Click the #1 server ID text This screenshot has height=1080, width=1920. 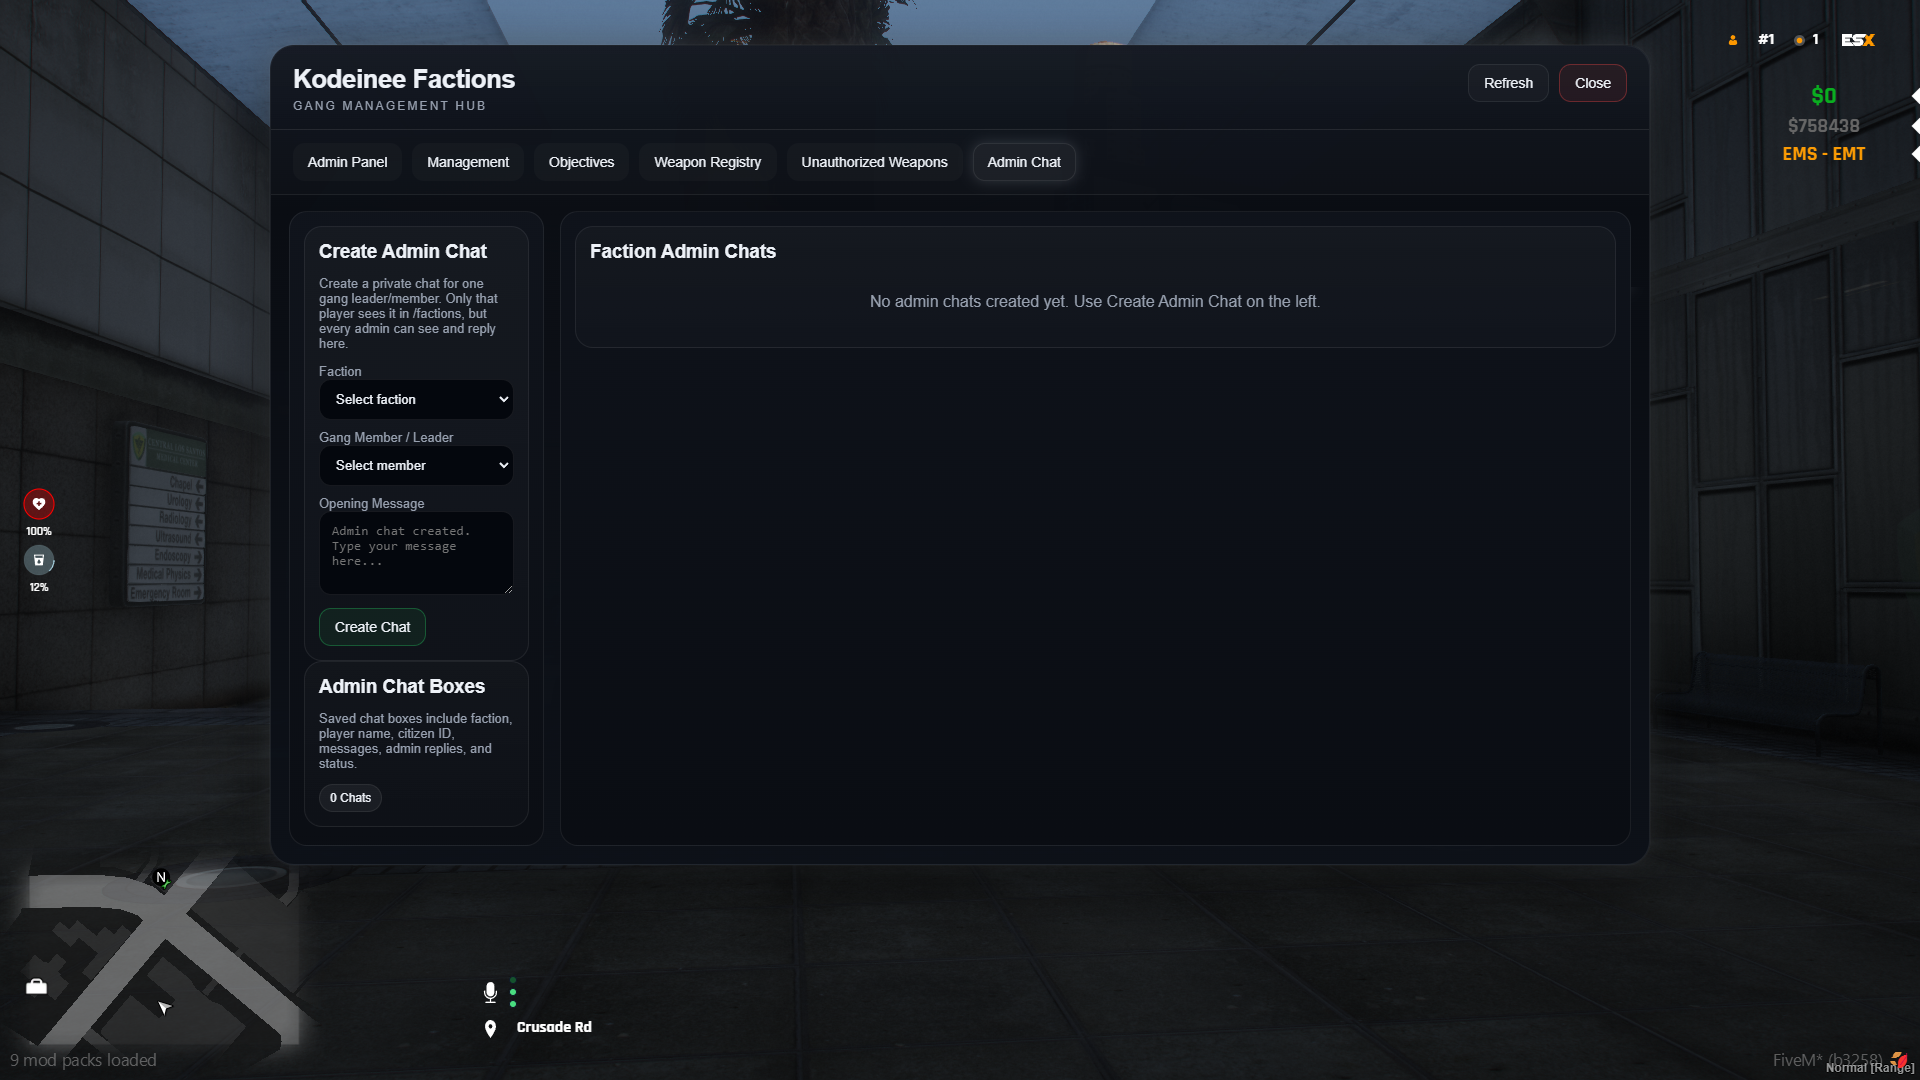[1766, 40]
